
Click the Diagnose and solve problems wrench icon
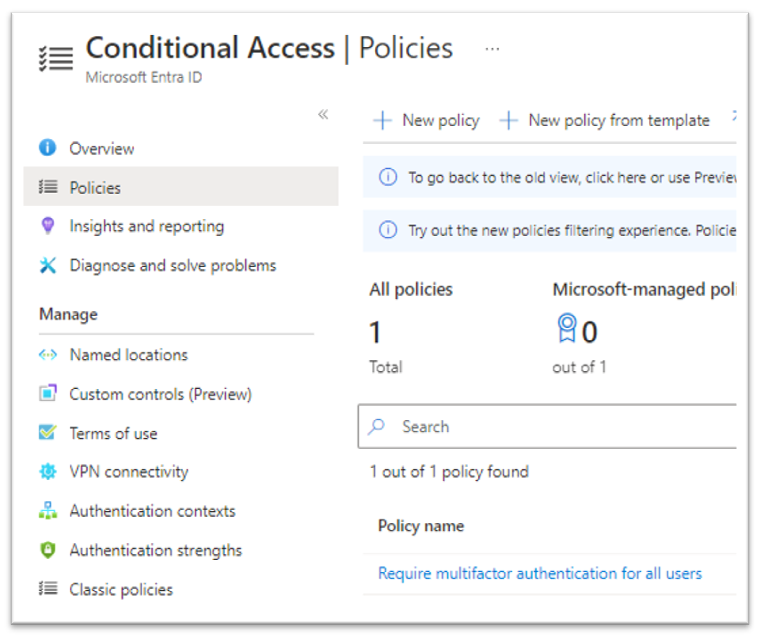(47, 265)
